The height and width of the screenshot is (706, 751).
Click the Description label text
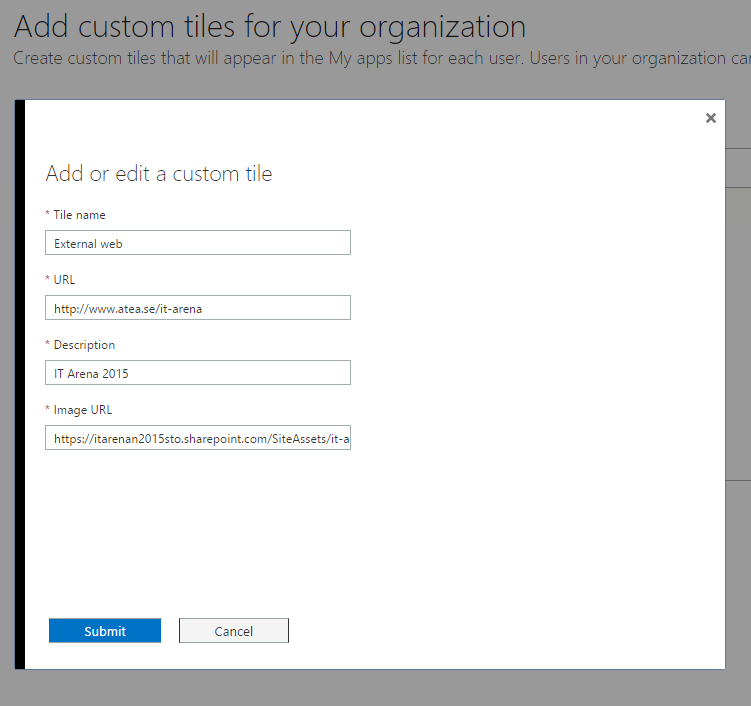tap(84, 345)
